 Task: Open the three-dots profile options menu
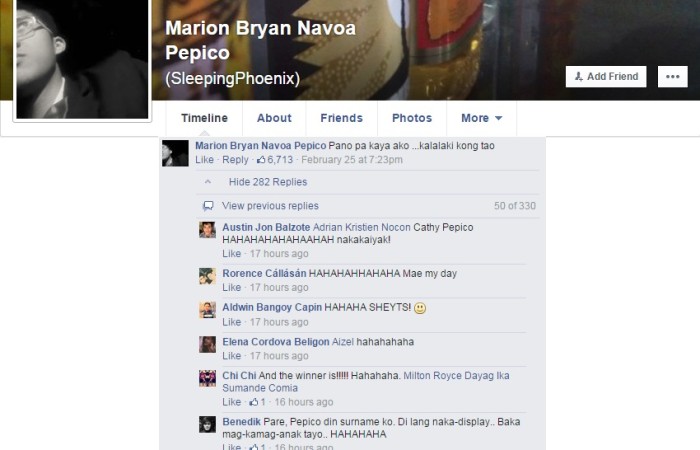(x=673, y=77)
